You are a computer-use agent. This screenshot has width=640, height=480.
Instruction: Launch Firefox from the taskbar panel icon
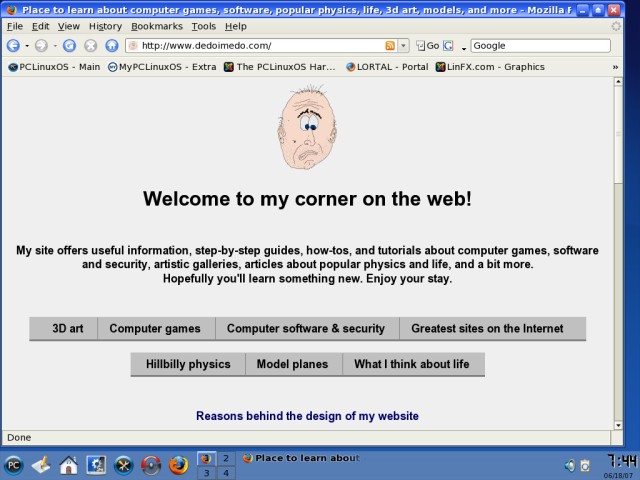(x=178, y=465)
